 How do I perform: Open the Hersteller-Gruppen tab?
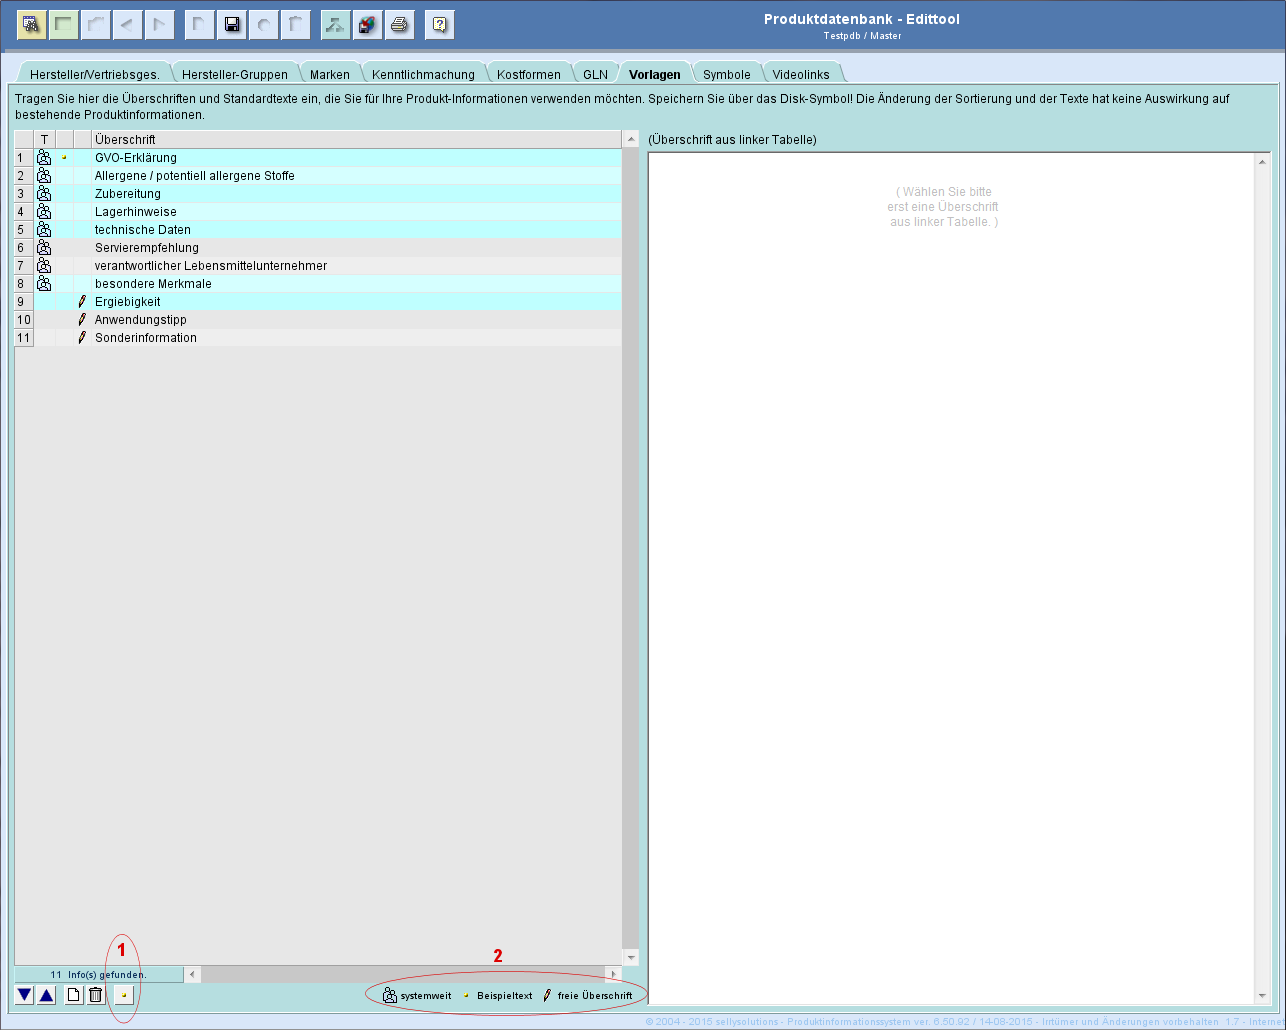(235, 74)
